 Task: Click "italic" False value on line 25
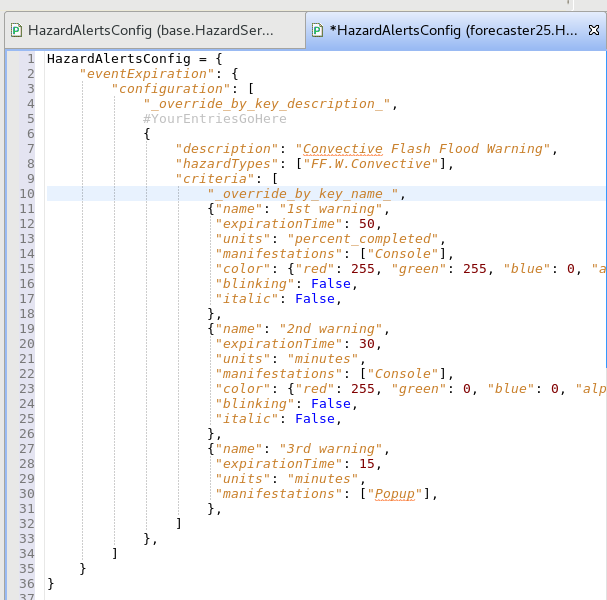coord(315,419)
